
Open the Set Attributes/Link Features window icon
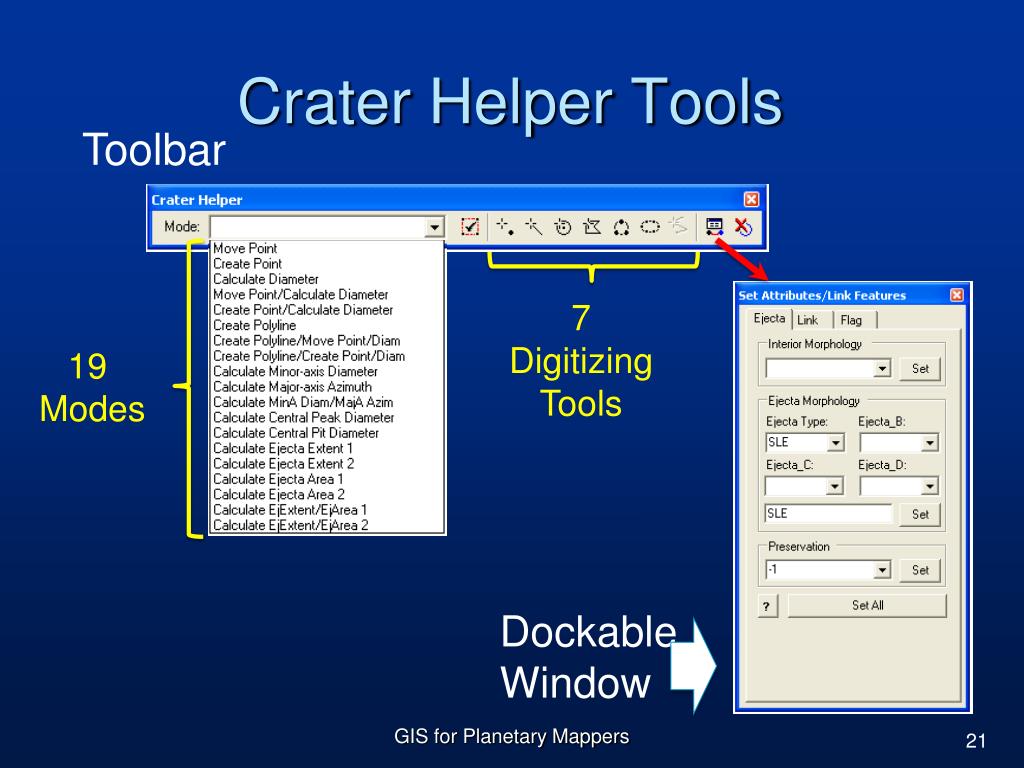[714, 227]
